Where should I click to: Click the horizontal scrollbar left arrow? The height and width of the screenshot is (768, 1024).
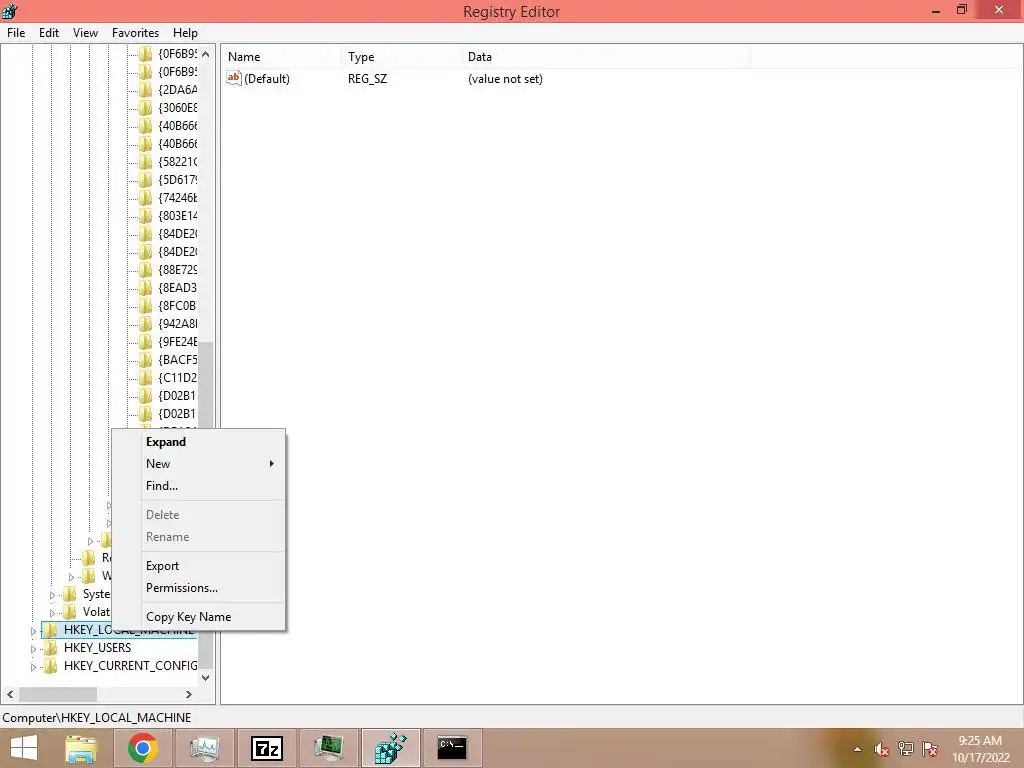tap(10, 694)
